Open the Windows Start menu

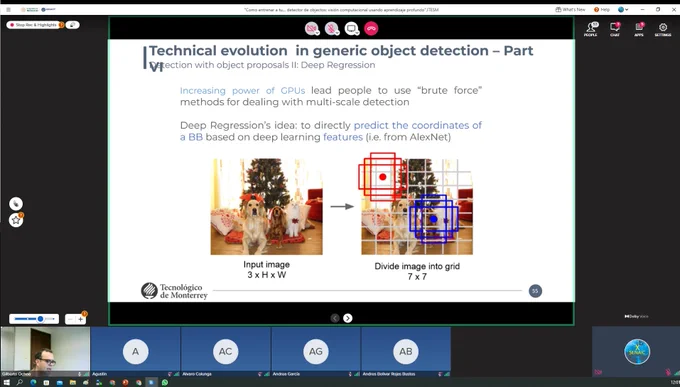[6, 382]
